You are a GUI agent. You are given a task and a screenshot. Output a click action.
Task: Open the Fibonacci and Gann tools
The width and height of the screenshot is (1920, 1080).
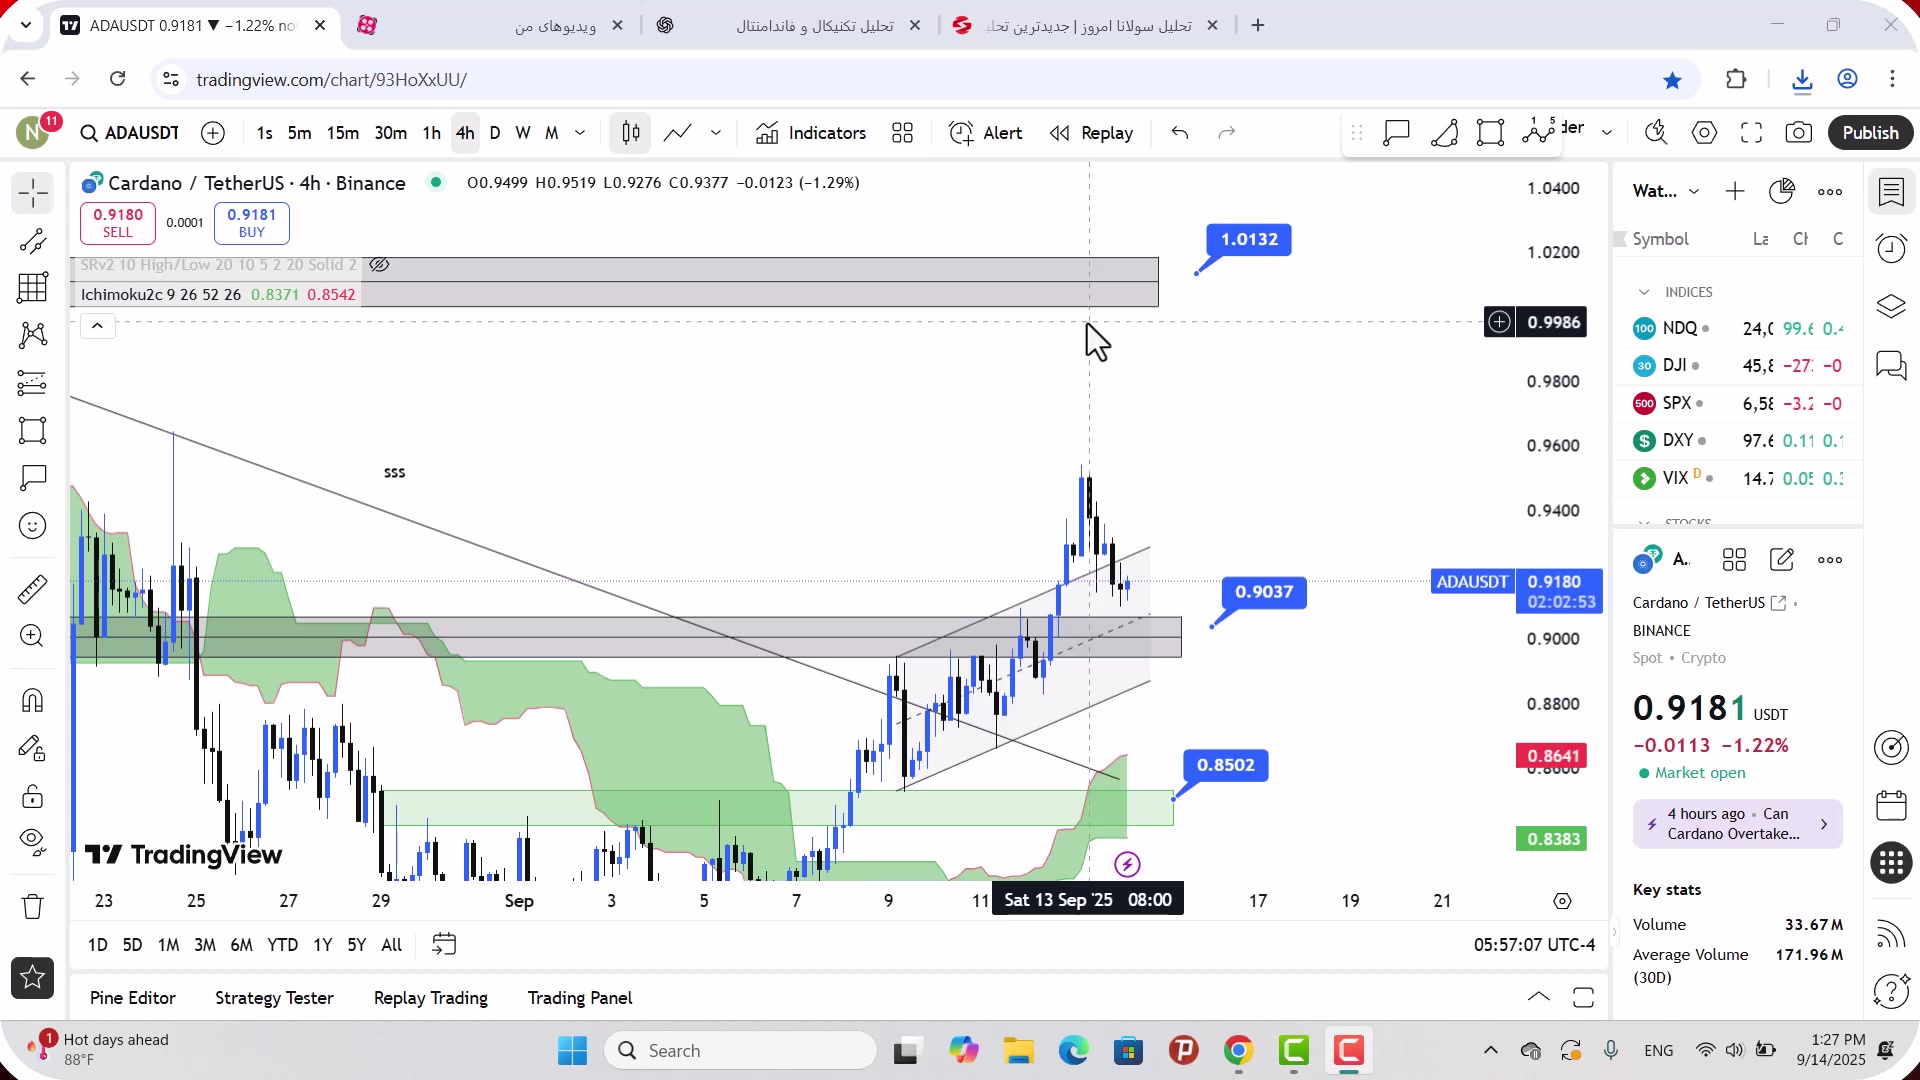click(x=32, y=288)
